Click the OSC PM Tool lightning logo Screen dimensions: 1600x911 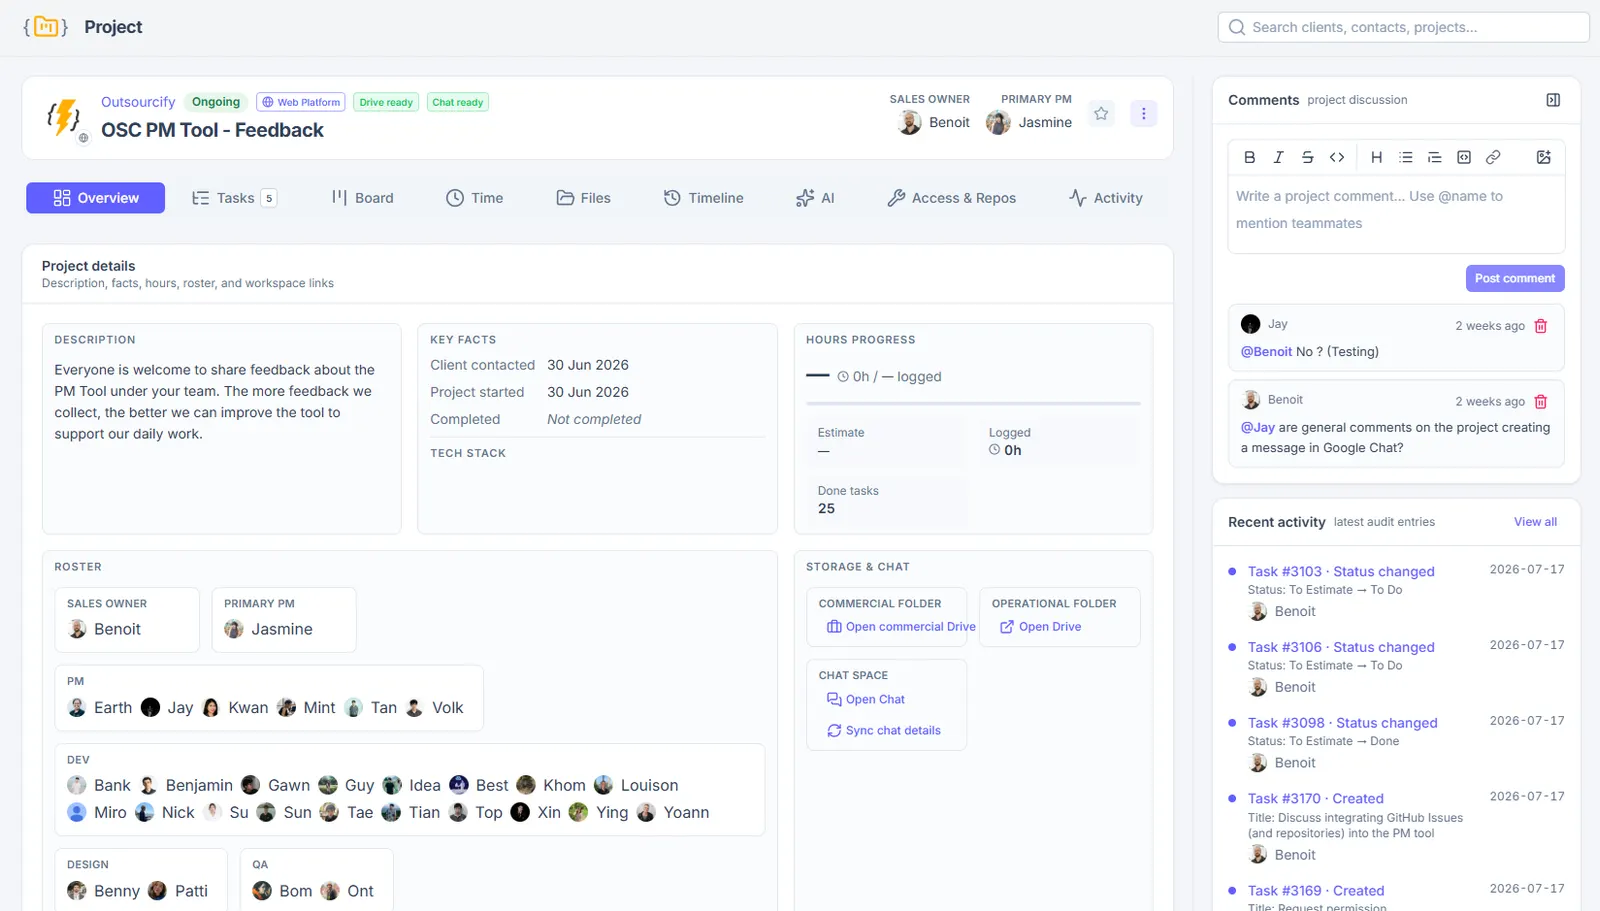(64, 117)
